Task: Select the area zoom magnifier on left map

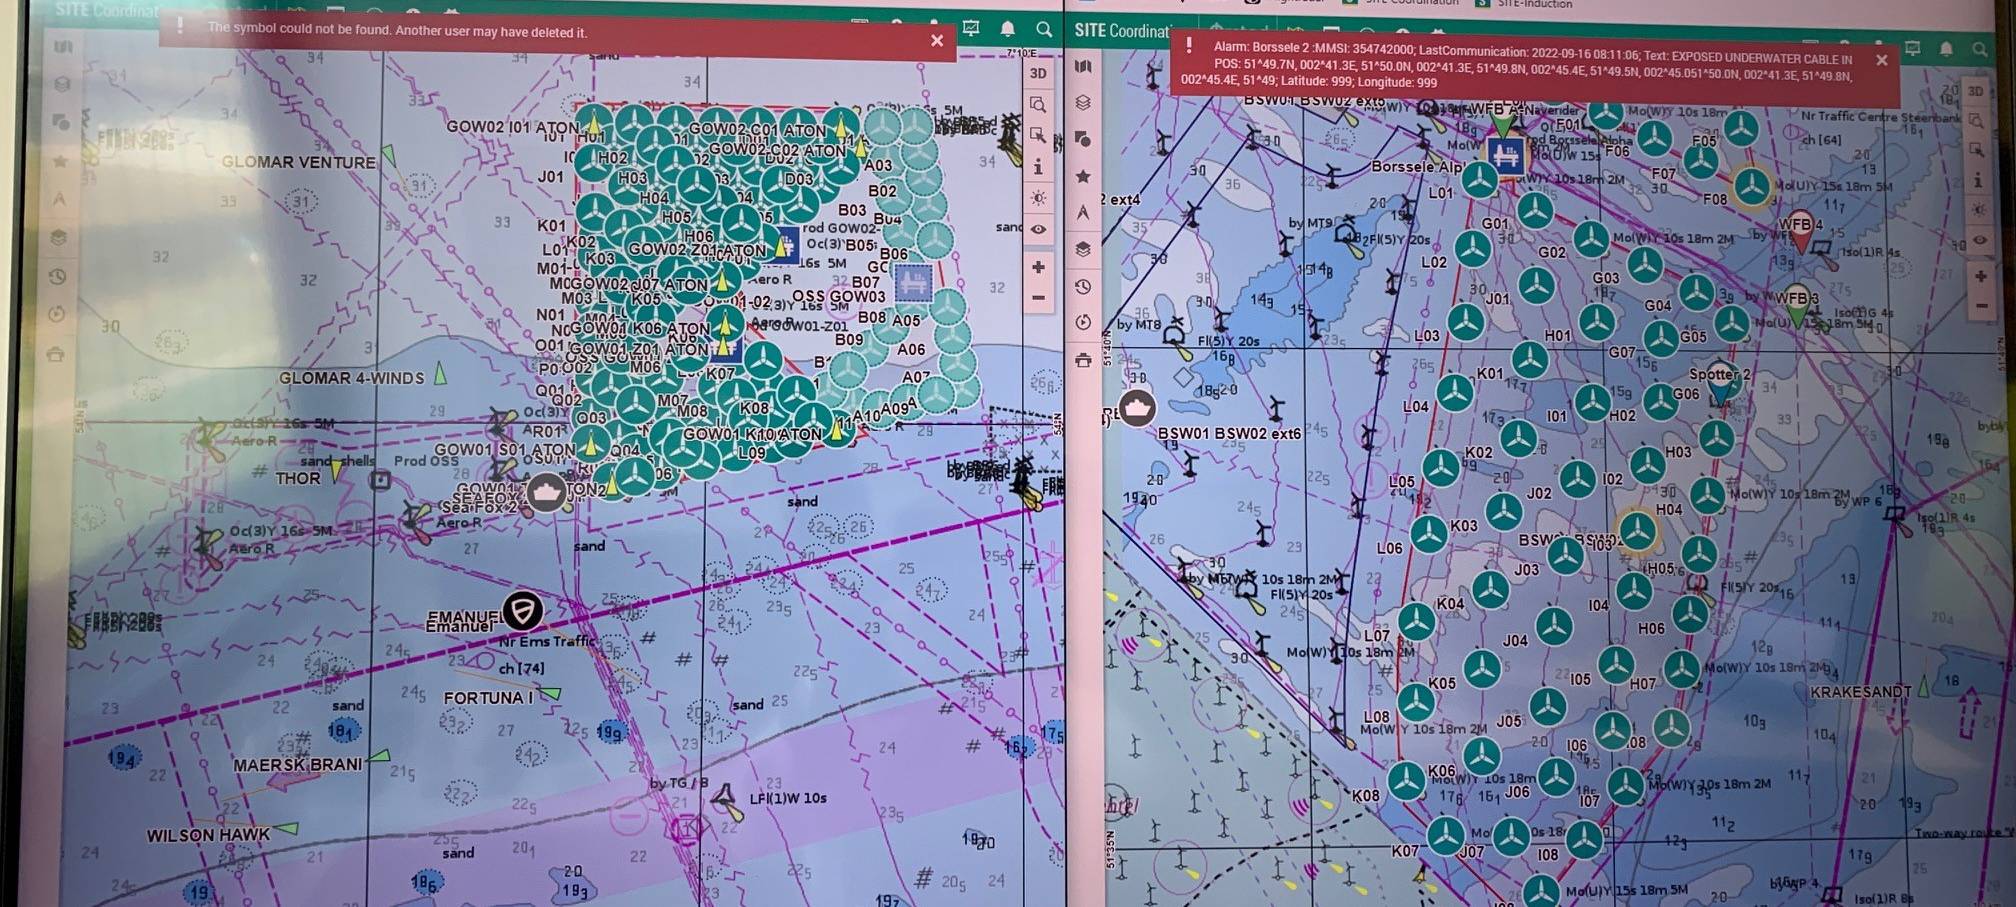Action: click(1038, 105)
